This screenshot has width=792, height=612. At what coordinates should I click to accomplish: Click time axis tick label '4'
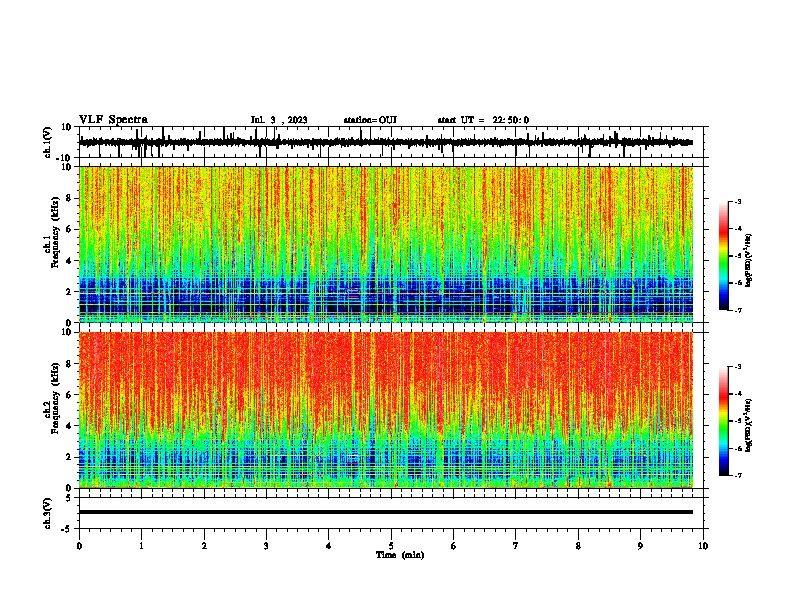click(329, 546)
